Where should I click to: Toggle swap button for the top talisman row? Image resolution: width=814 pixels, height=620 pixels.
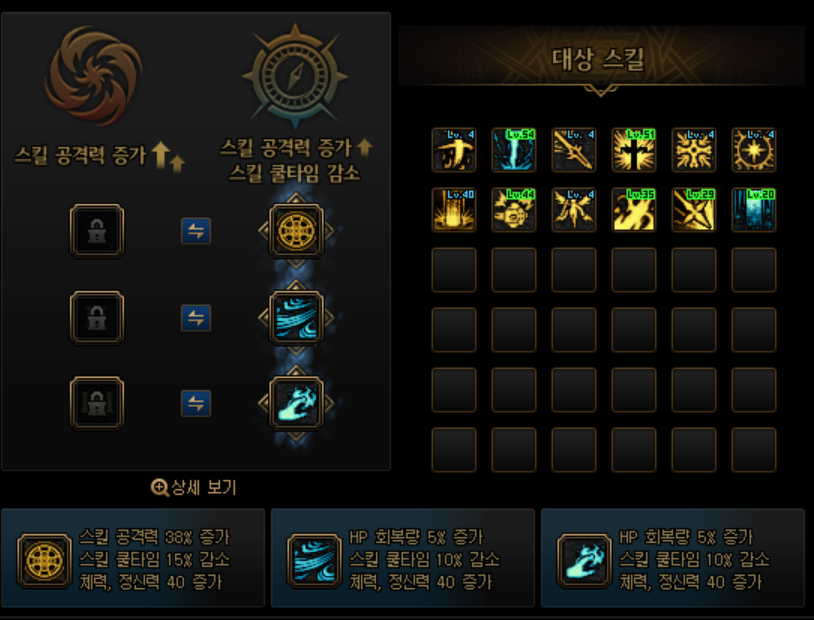coord(196,231)
